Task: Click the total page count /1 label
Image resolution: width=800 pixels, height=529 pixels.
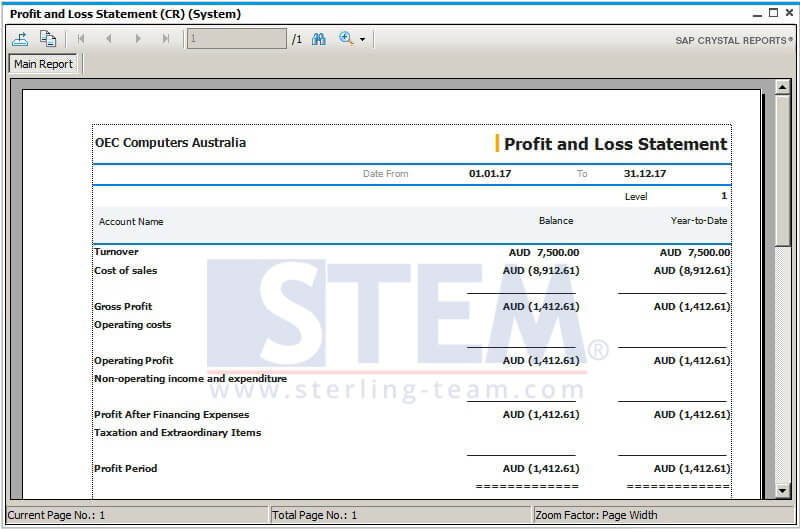Action: point(296,39)
